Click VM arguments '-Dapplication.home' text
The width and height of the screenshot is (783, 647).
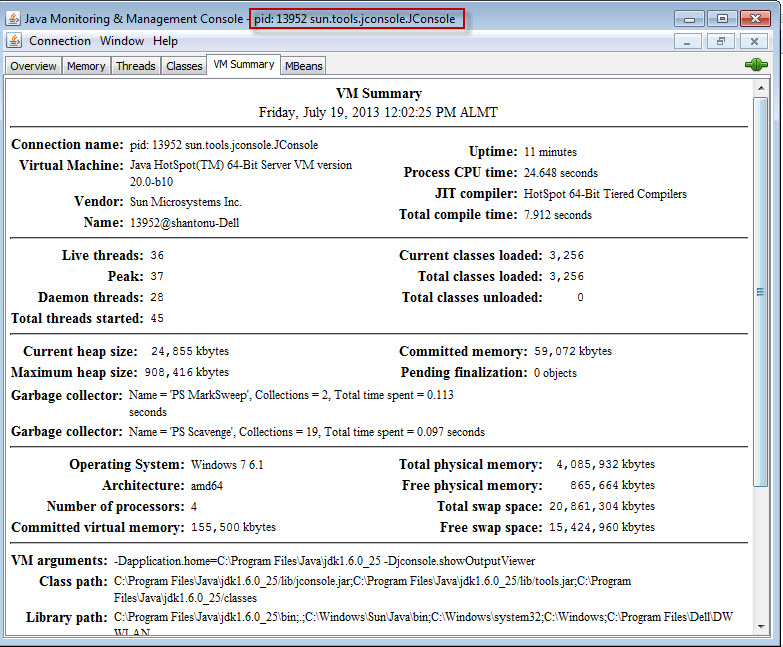324,561
